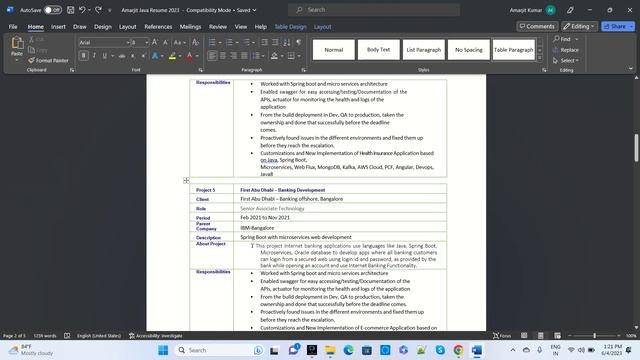640x360 pixels.
Task: Click the Line Spacing icon
Action: click(x=256, y=56)
